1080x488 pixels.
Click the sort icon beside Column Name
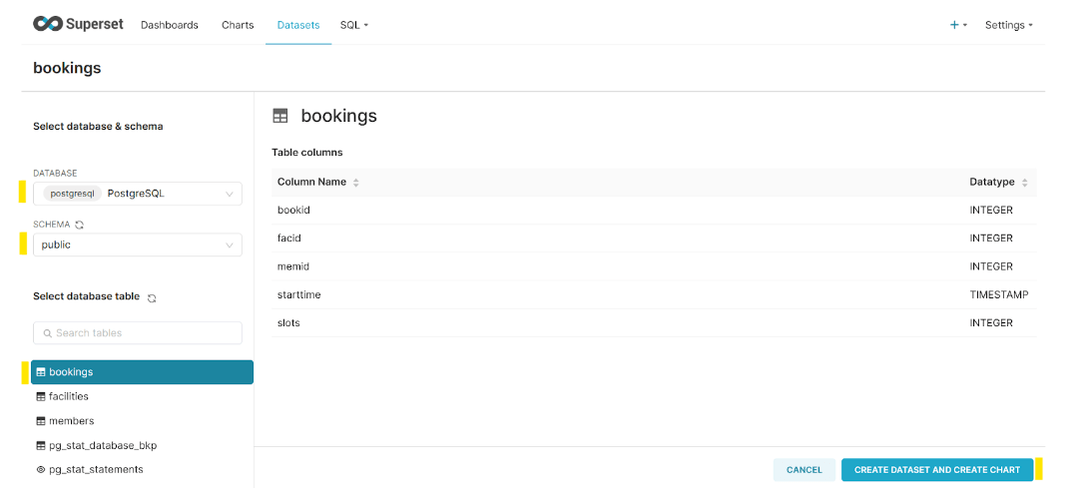[356, 183]
